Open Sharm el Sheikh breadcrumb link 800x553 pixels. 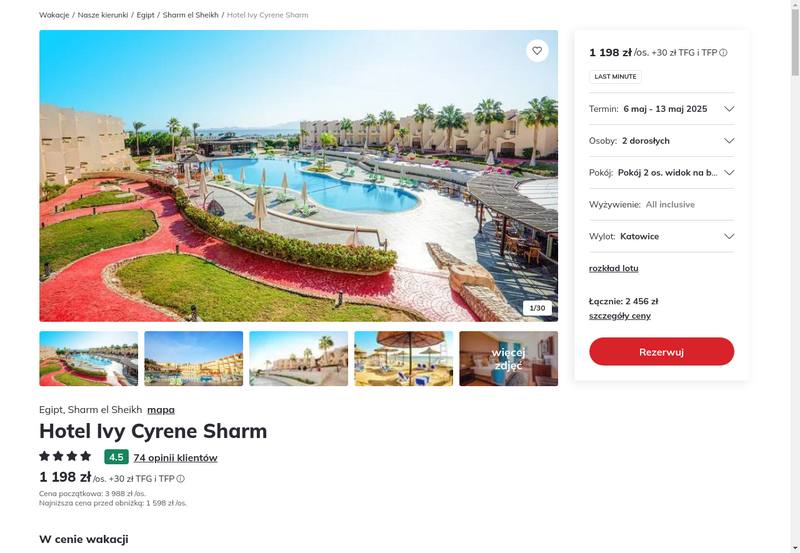(190, 15)
